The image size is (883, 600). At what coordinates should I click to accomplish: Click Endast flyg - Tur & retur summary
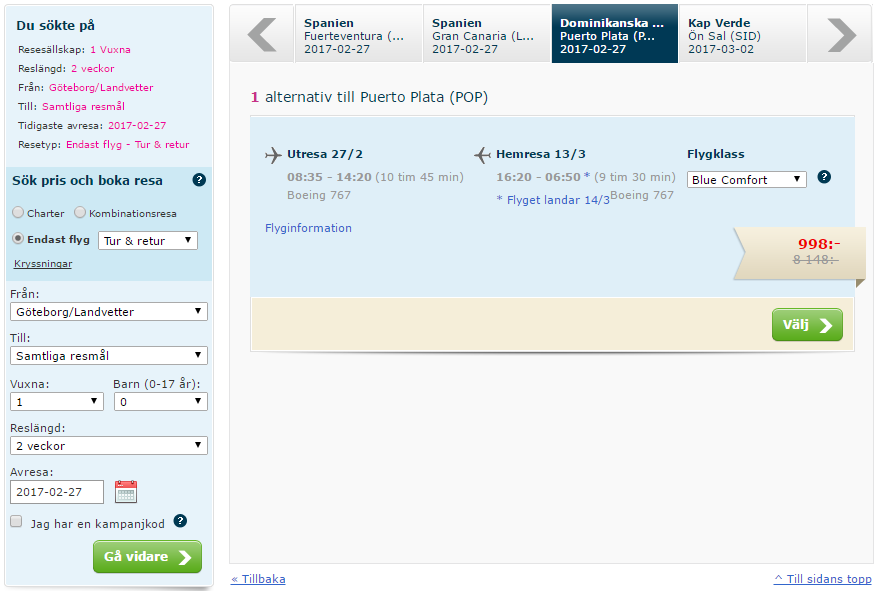pos(128,144)
